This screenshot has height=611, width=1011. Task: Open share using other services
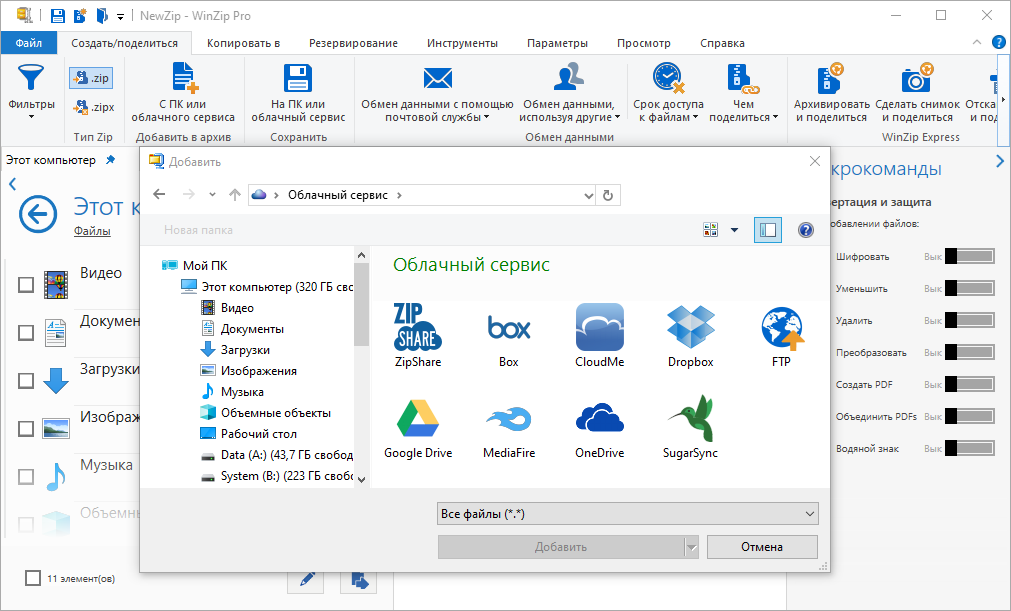(569, 92)
